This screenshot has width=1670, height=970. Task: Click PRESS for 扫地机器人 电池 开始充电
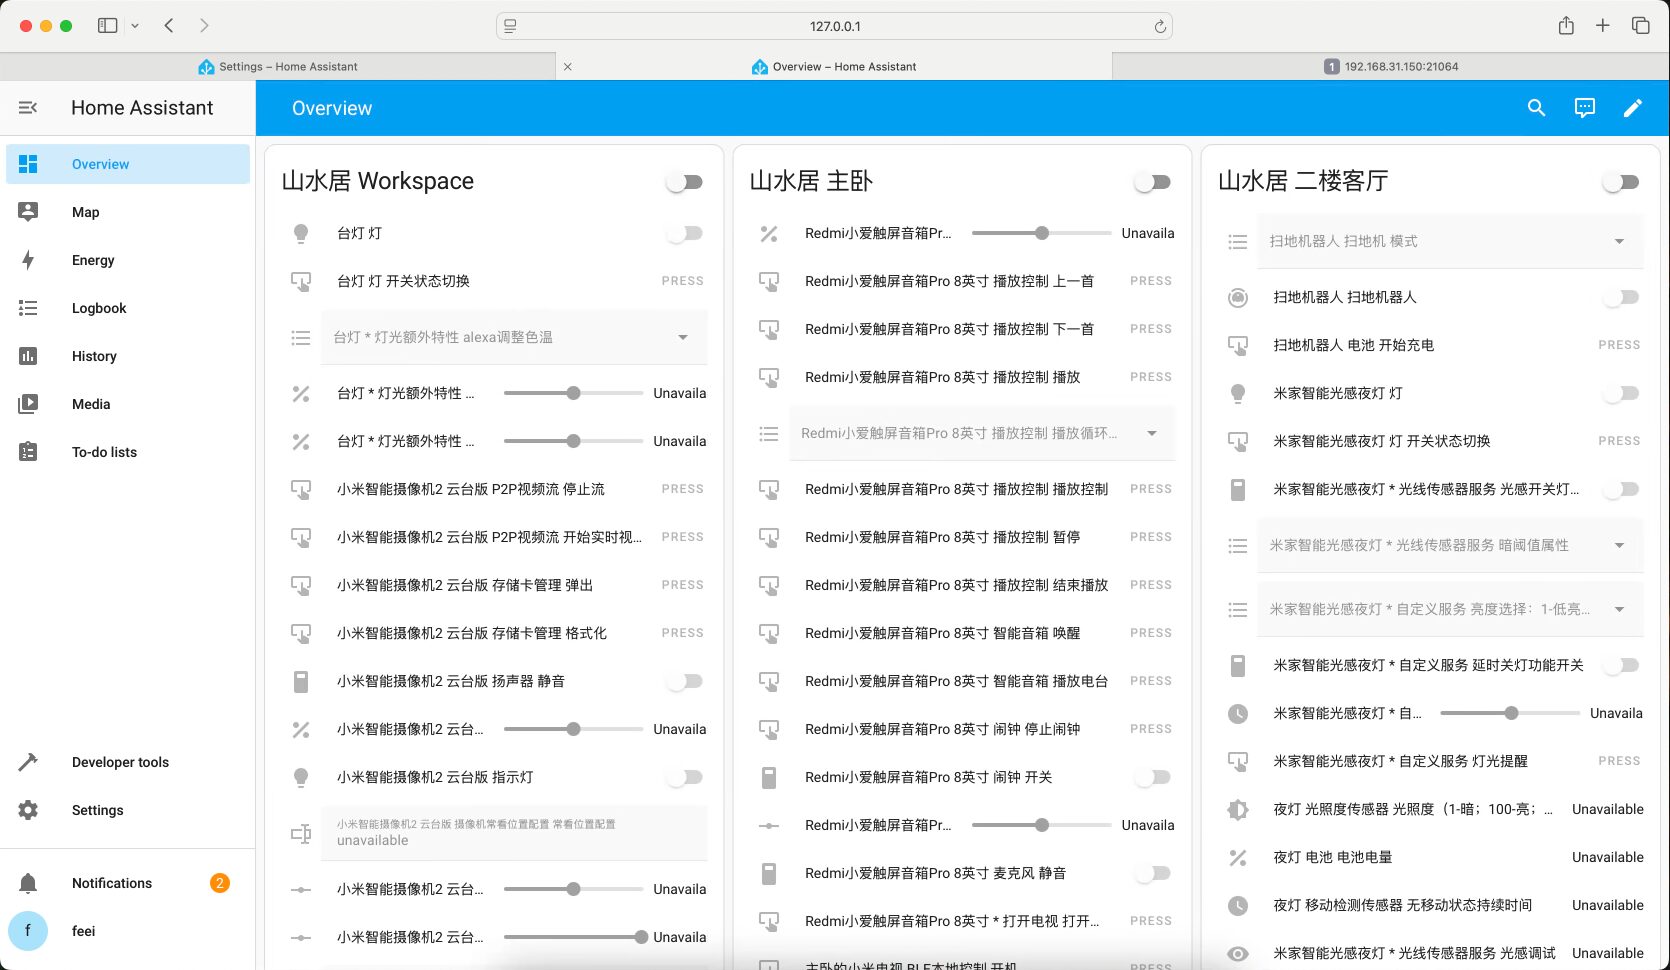pyautogui.click(x=1619, y=345)
